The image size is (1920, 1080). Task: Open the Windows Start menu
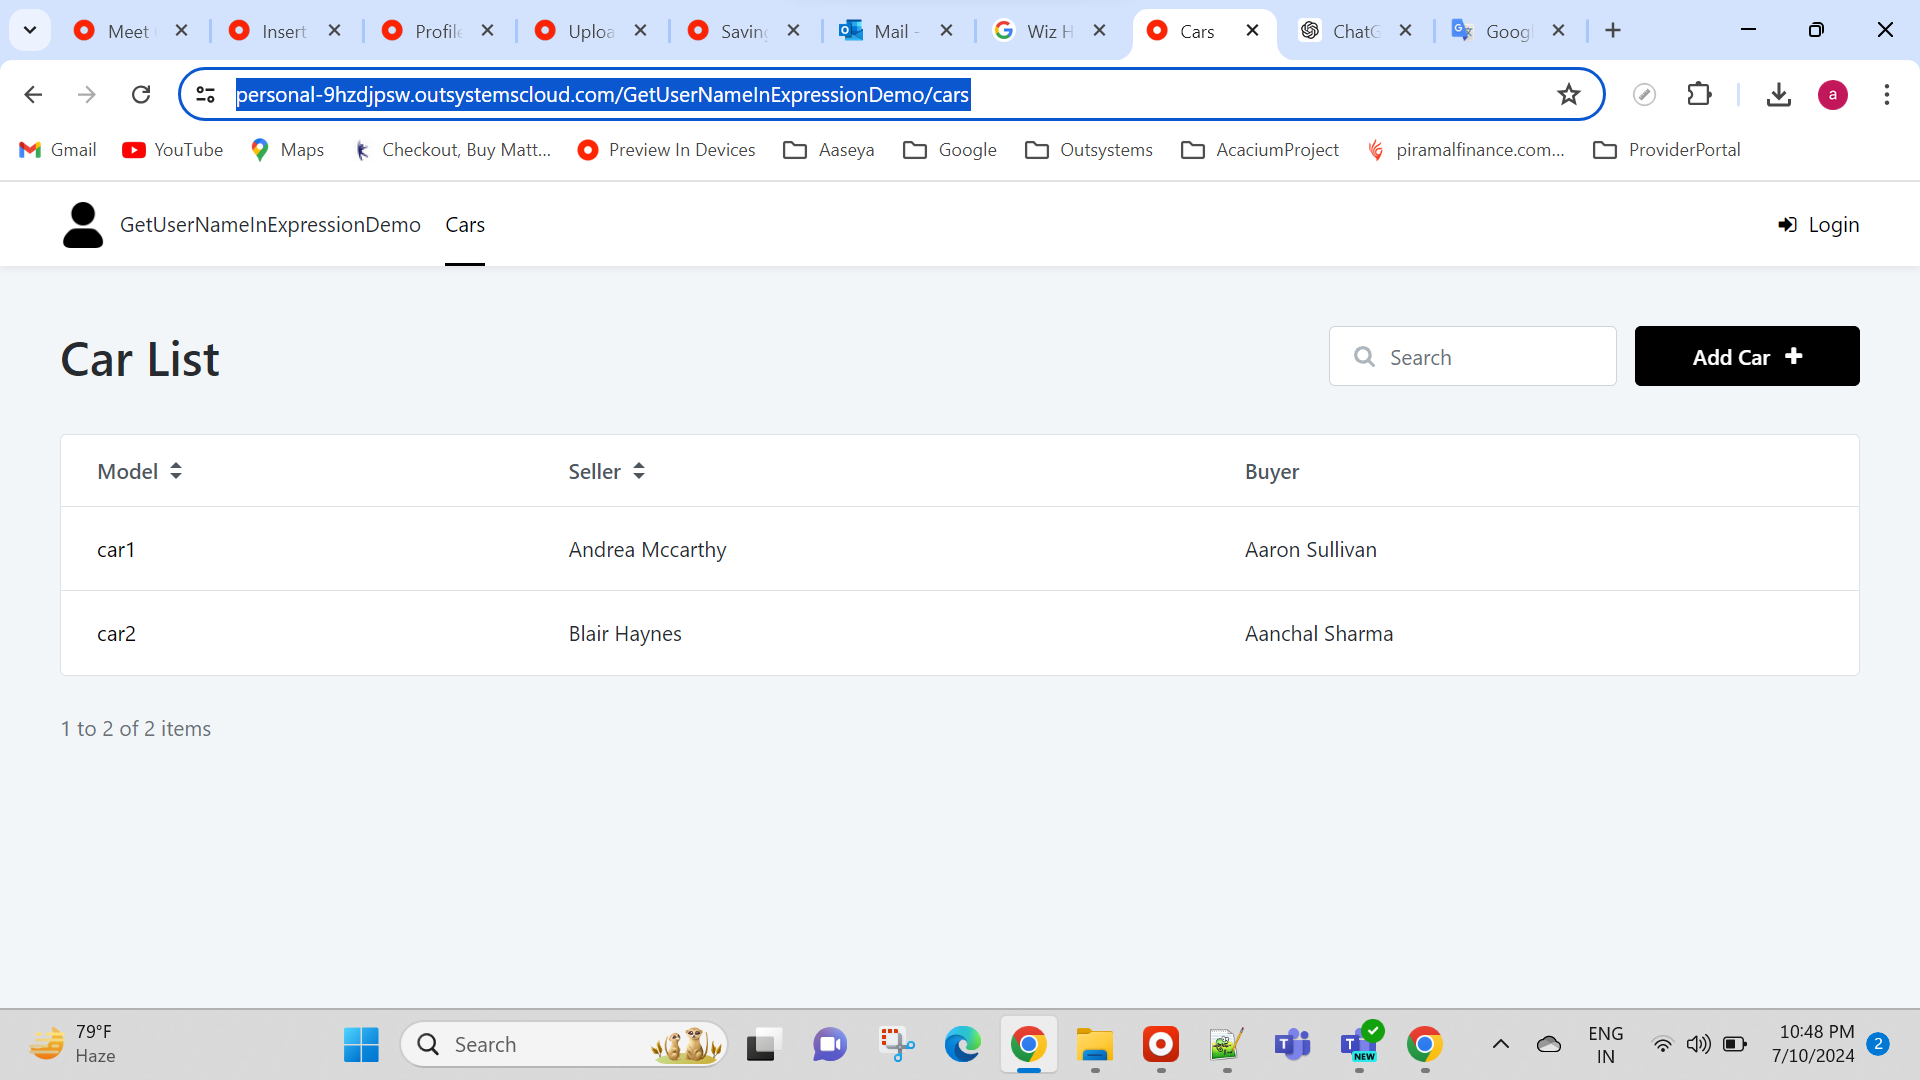click(361, 1045)
